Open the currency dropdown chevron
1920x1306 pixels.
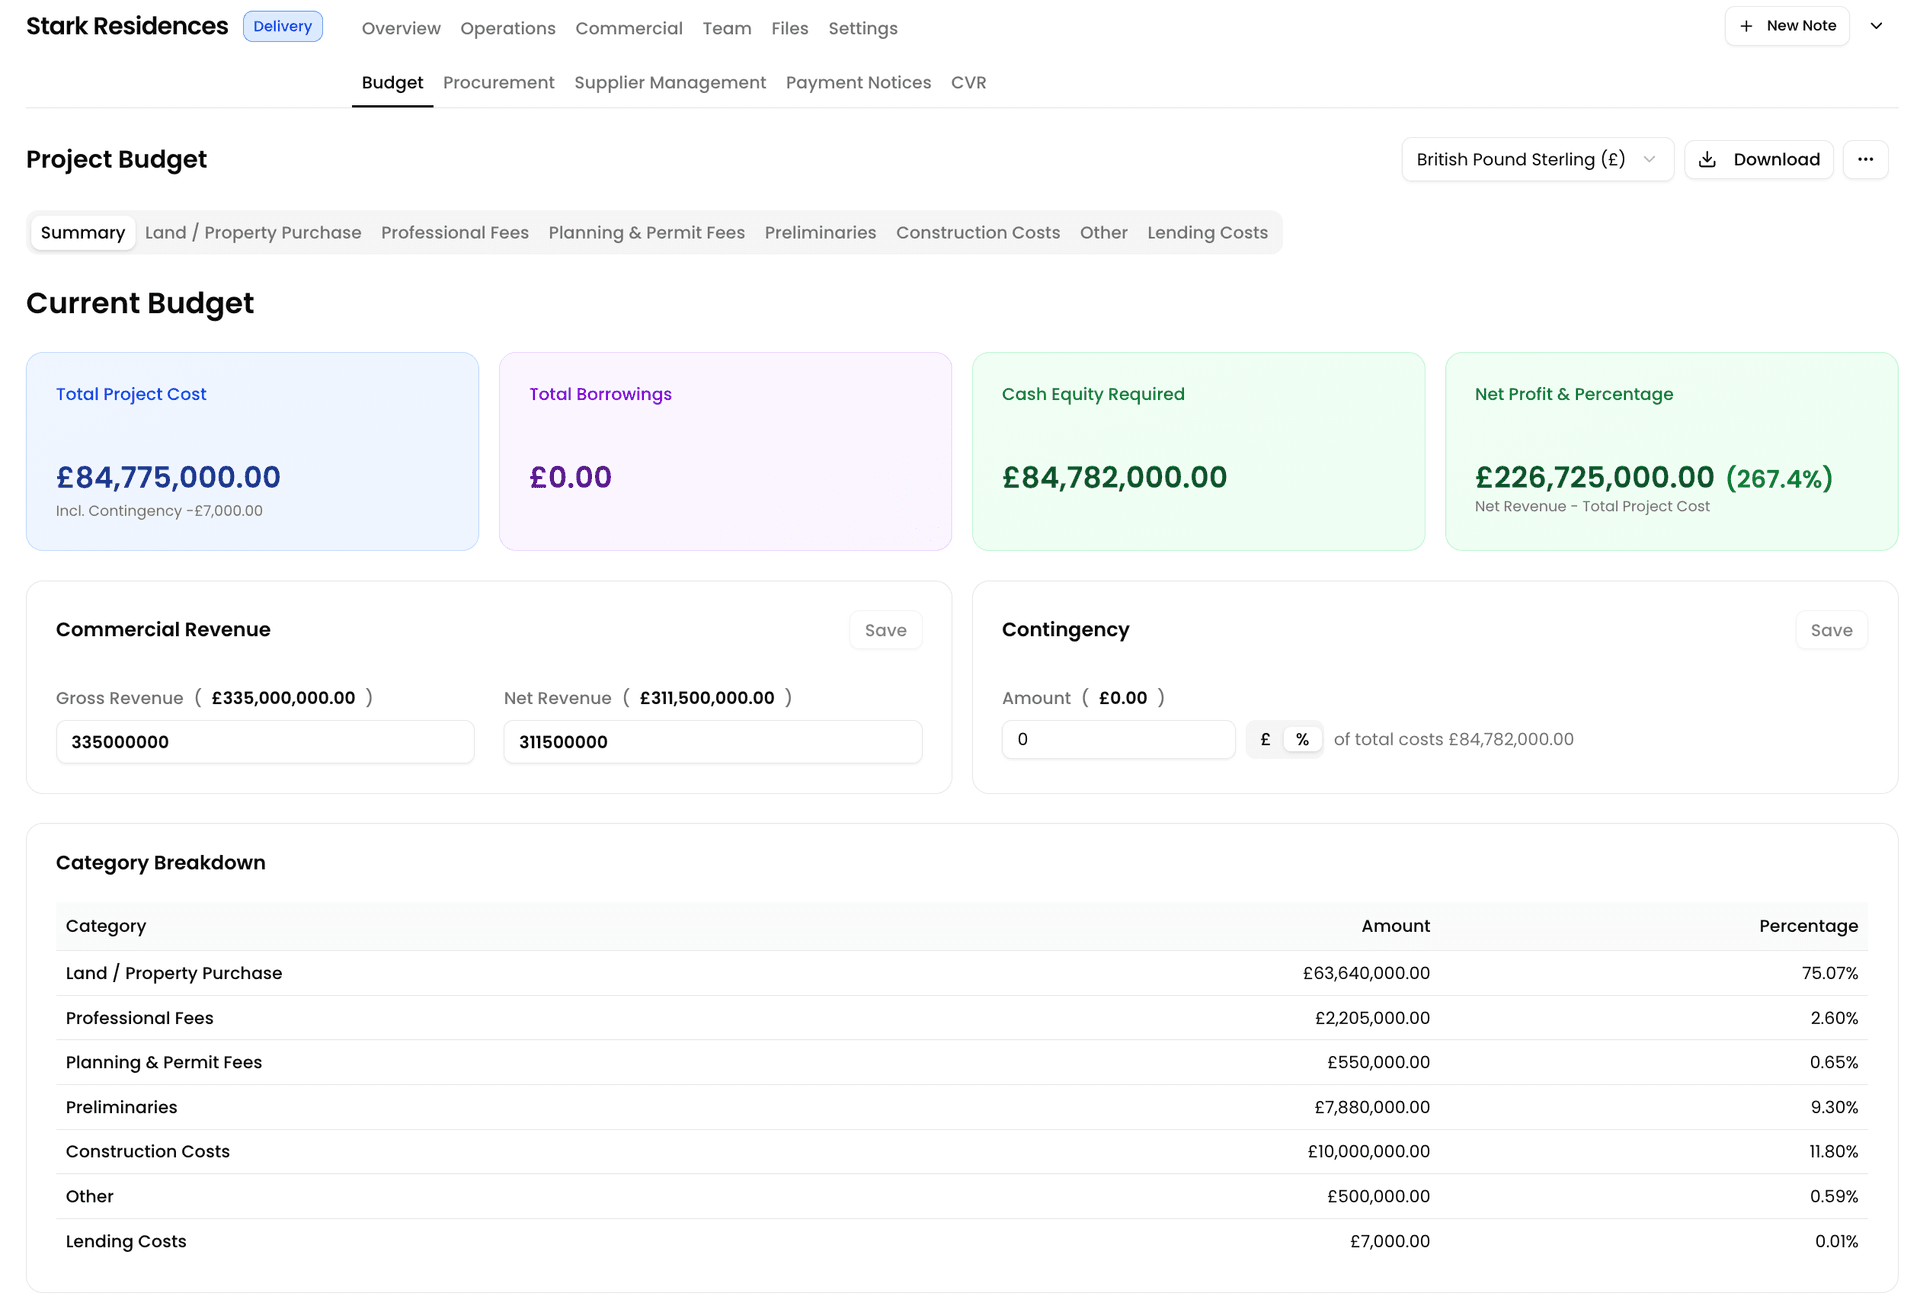1649,159
